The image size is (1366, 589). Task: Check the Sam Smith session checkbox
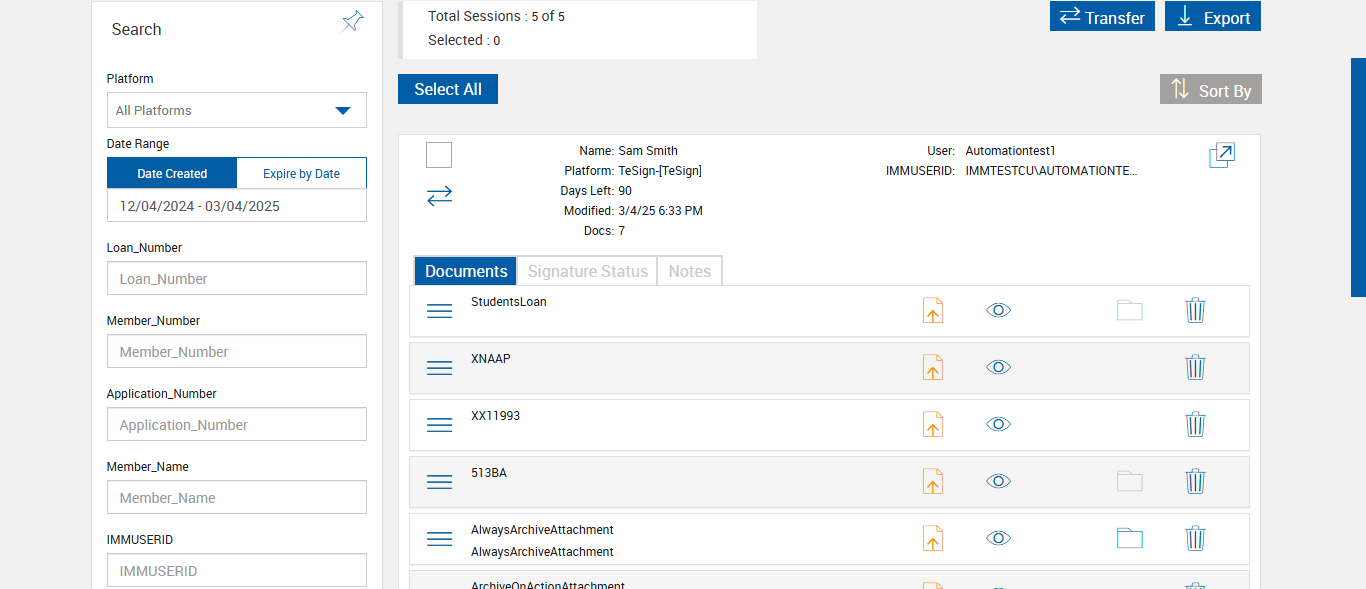[x=439, y=155]
